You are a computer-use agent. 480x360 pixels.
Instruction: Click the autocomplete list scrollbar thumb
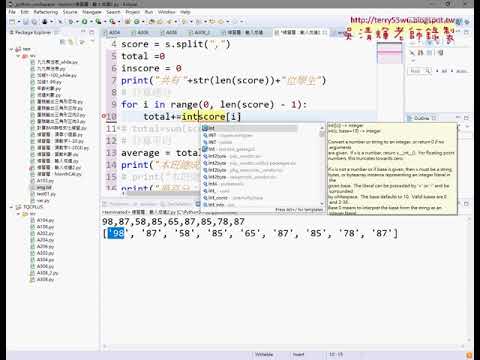[x=322, y=134]
